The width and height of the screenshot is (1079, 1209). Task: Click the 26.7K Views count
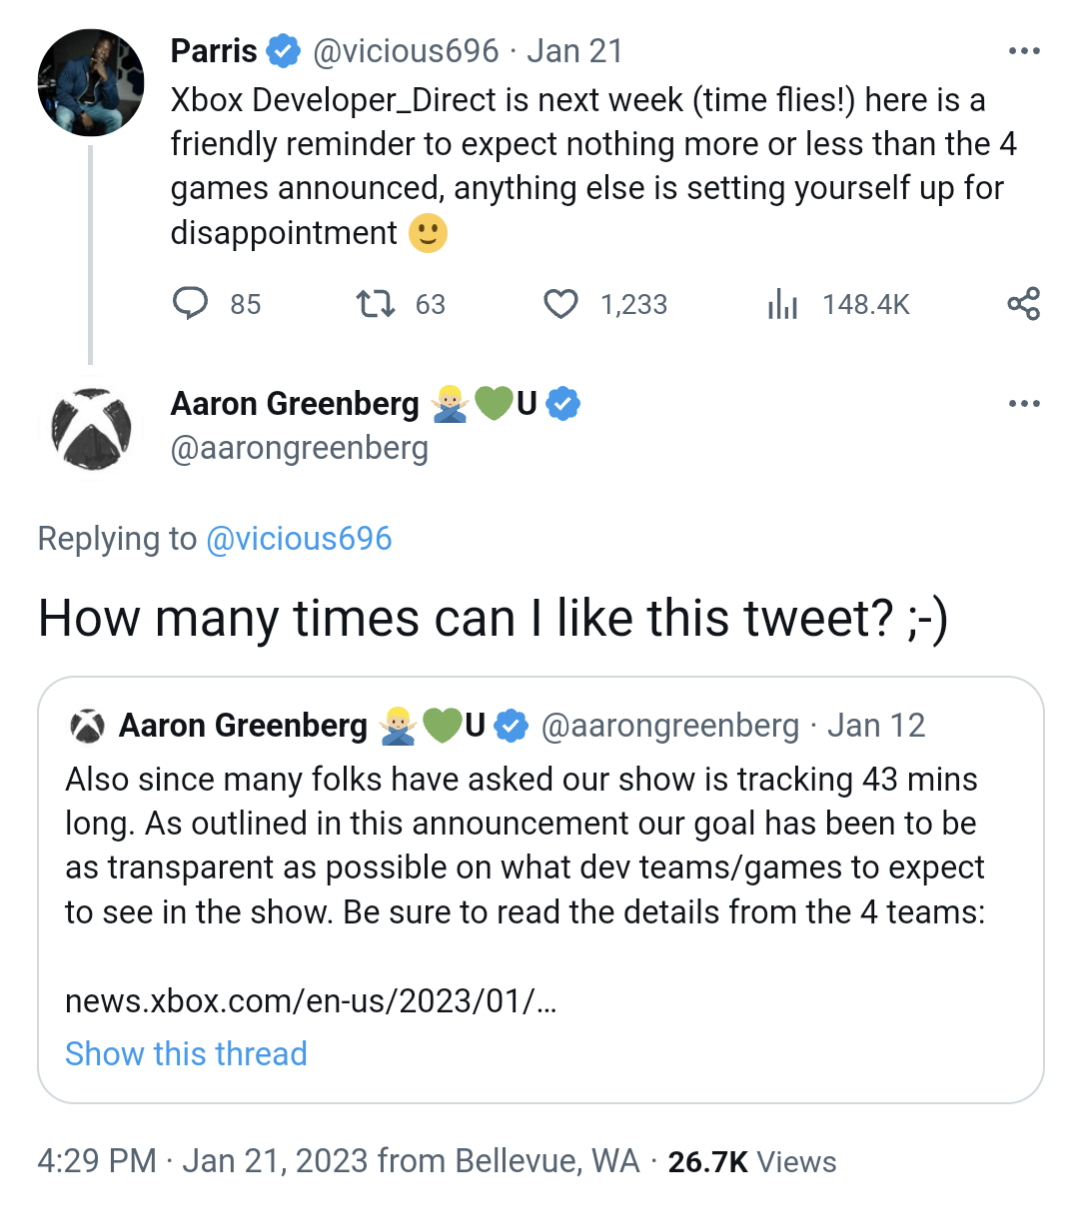click(752, 1162)
